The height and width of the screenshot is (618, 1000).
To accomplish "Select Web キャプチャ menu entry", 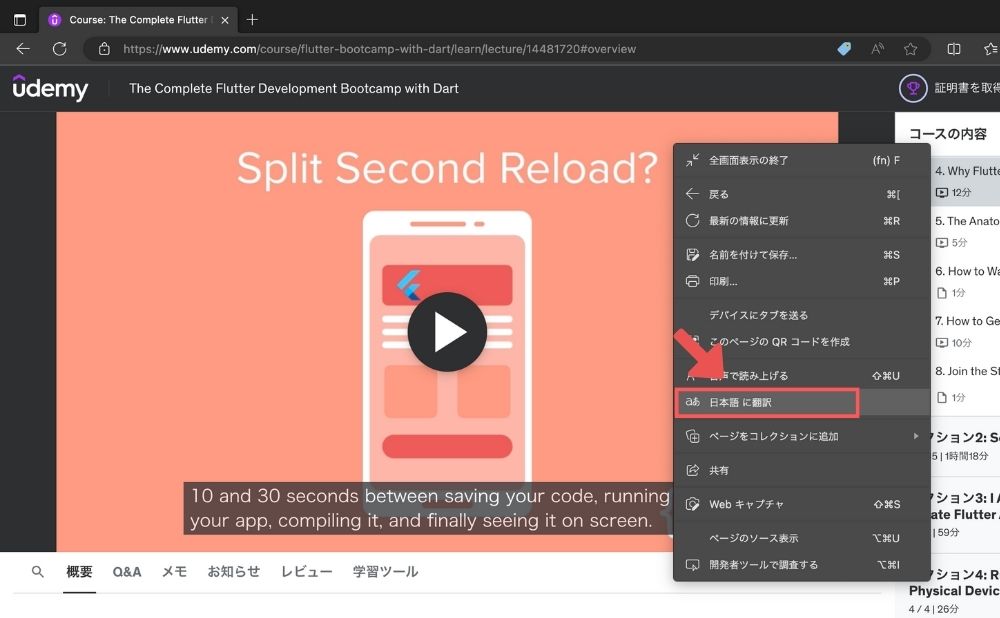I will [x=802, y=504].
